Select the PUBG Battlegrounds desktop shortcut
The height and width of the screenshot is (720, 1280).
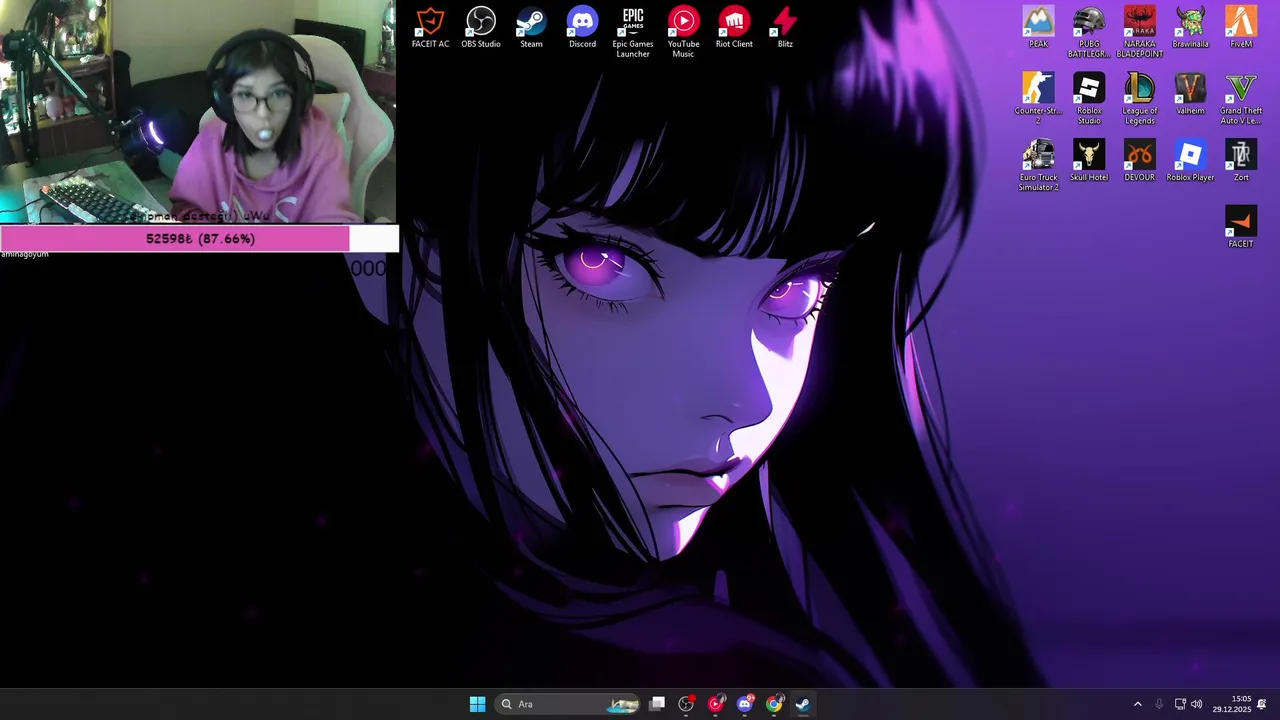[1089, 32]
